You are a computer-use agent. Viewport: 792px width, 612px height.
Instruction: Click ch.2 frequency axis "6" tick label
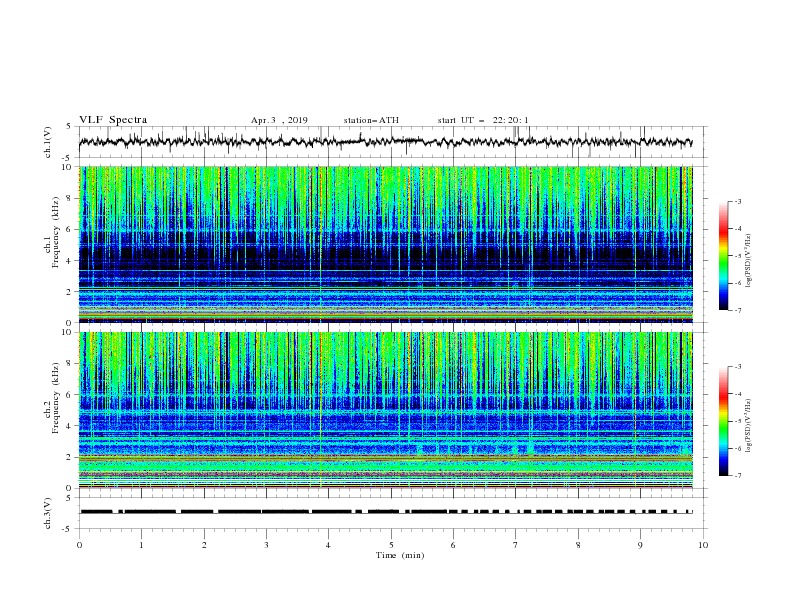pos(70,395)
